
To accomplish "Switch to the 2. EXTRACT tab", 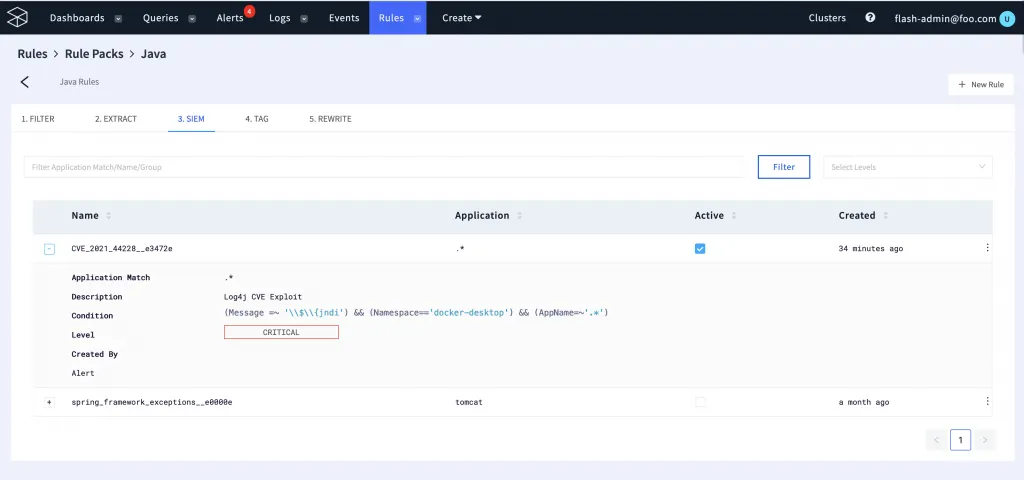I will coord(116,119).
